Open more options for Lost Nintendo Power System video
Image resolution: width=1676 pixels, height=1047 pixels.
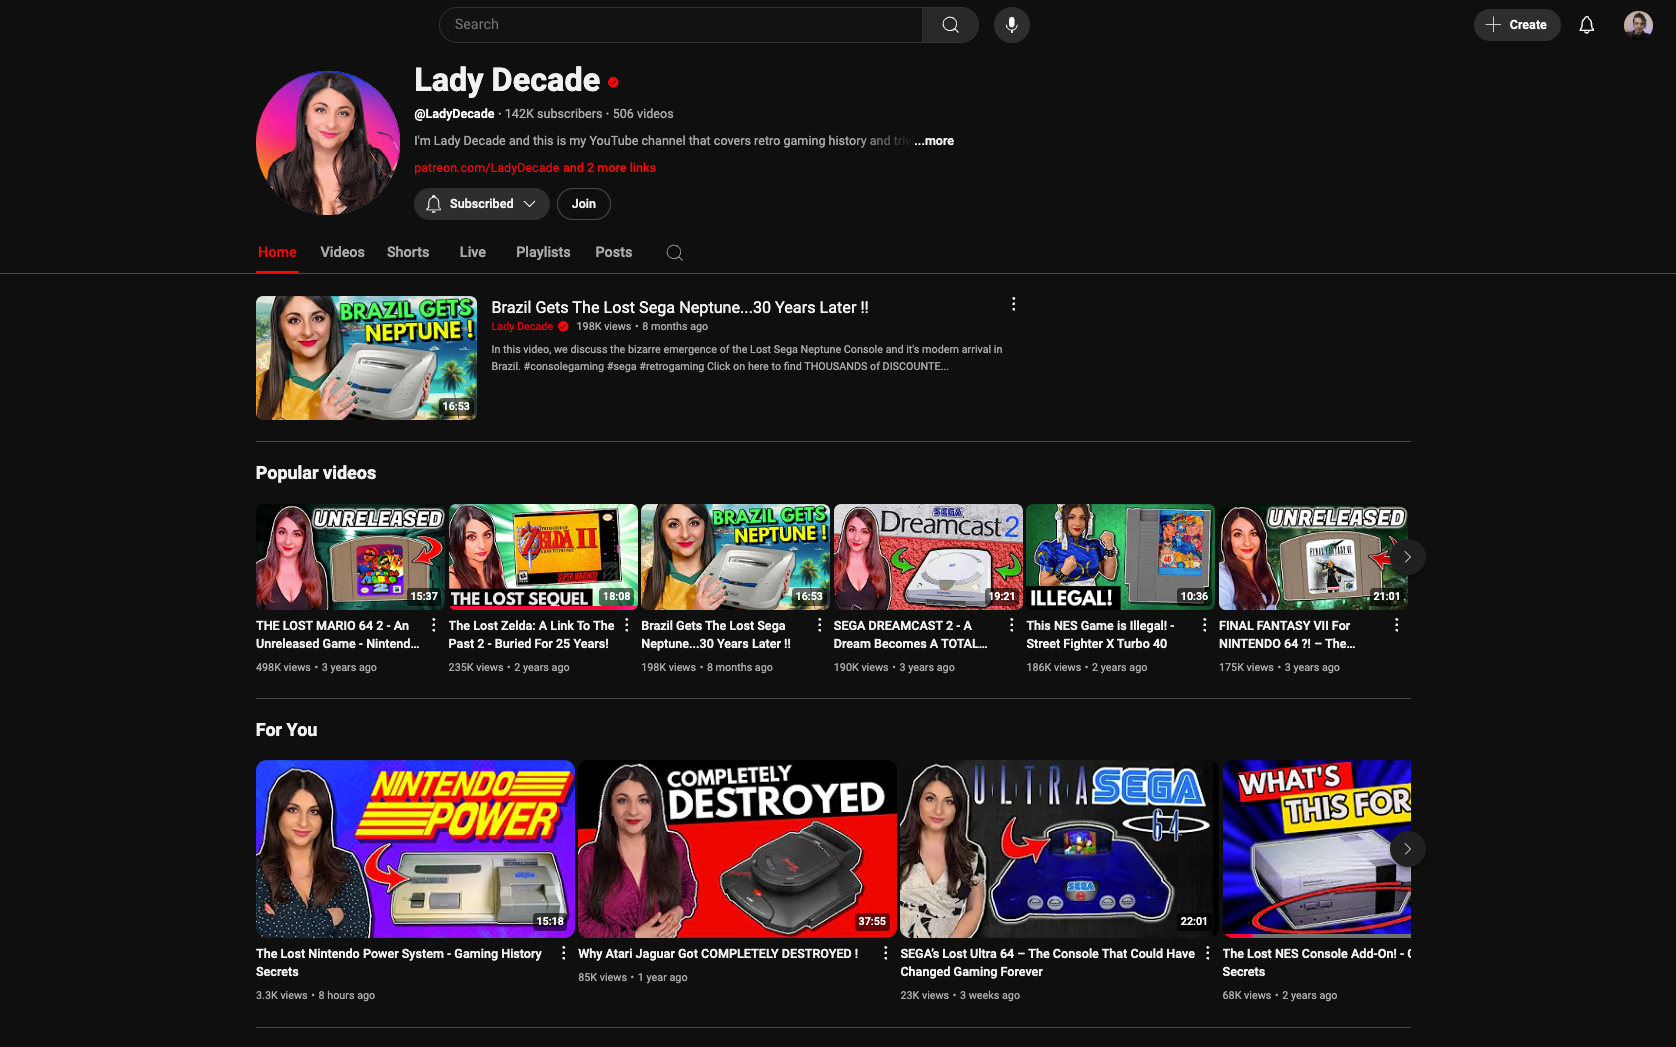pos(563,953)
